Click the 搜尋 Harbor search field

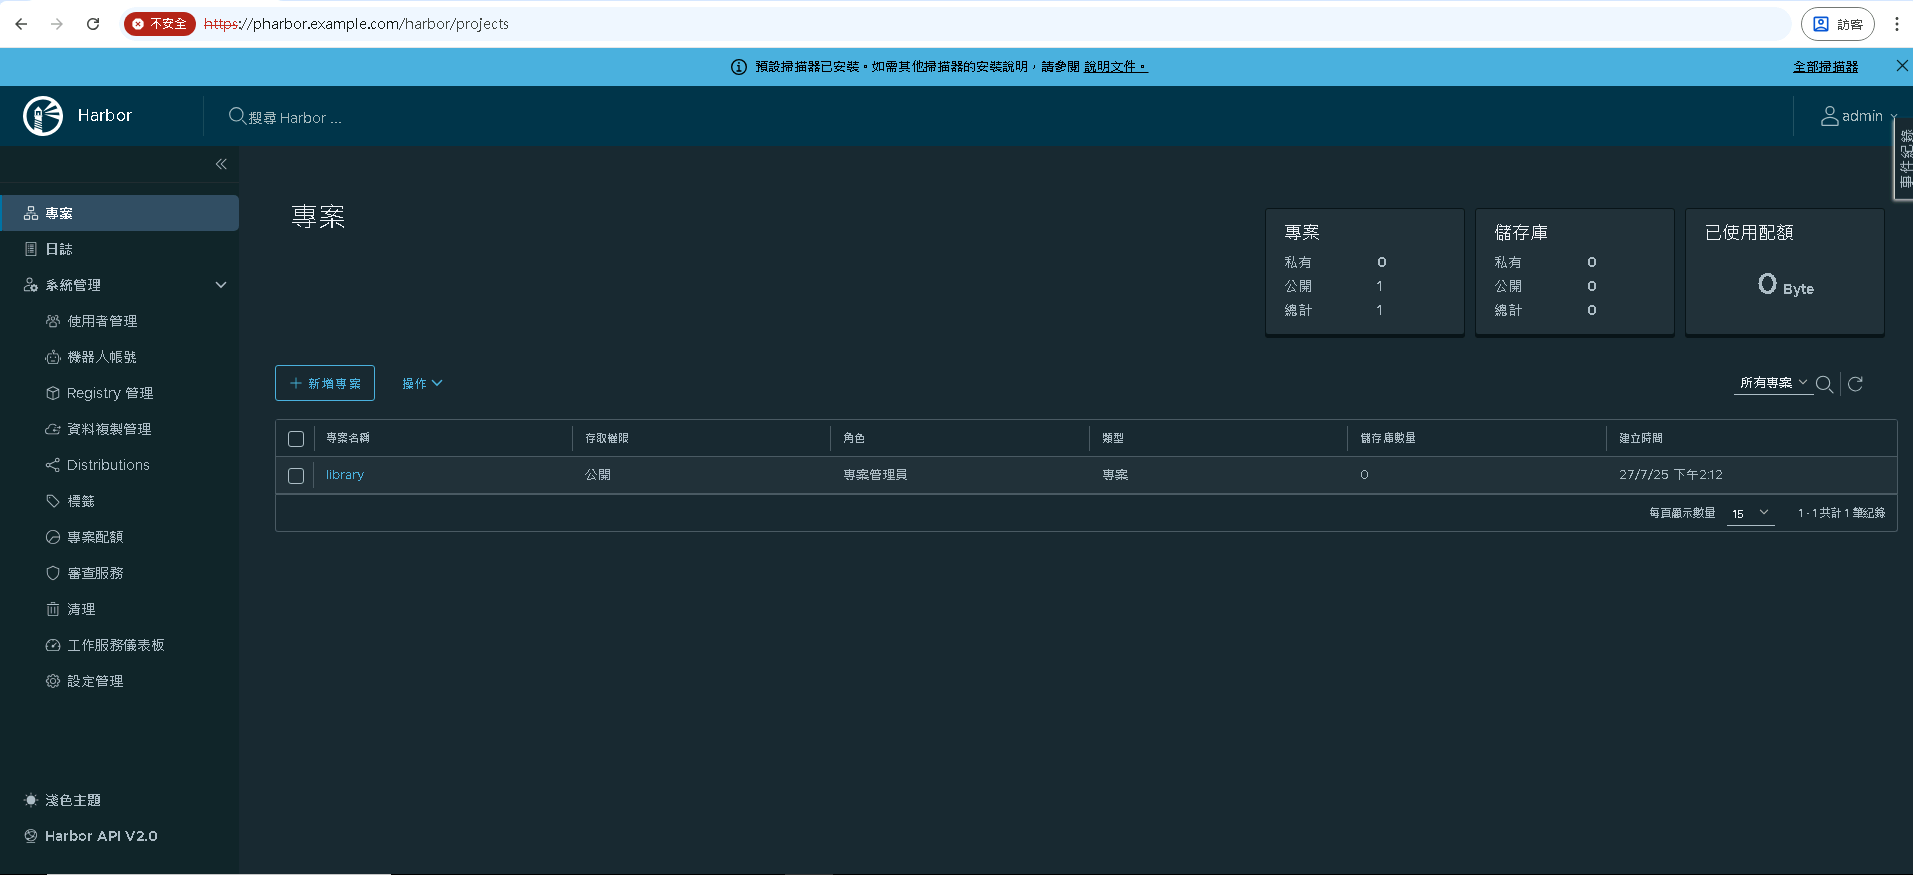tap(295, 117)
